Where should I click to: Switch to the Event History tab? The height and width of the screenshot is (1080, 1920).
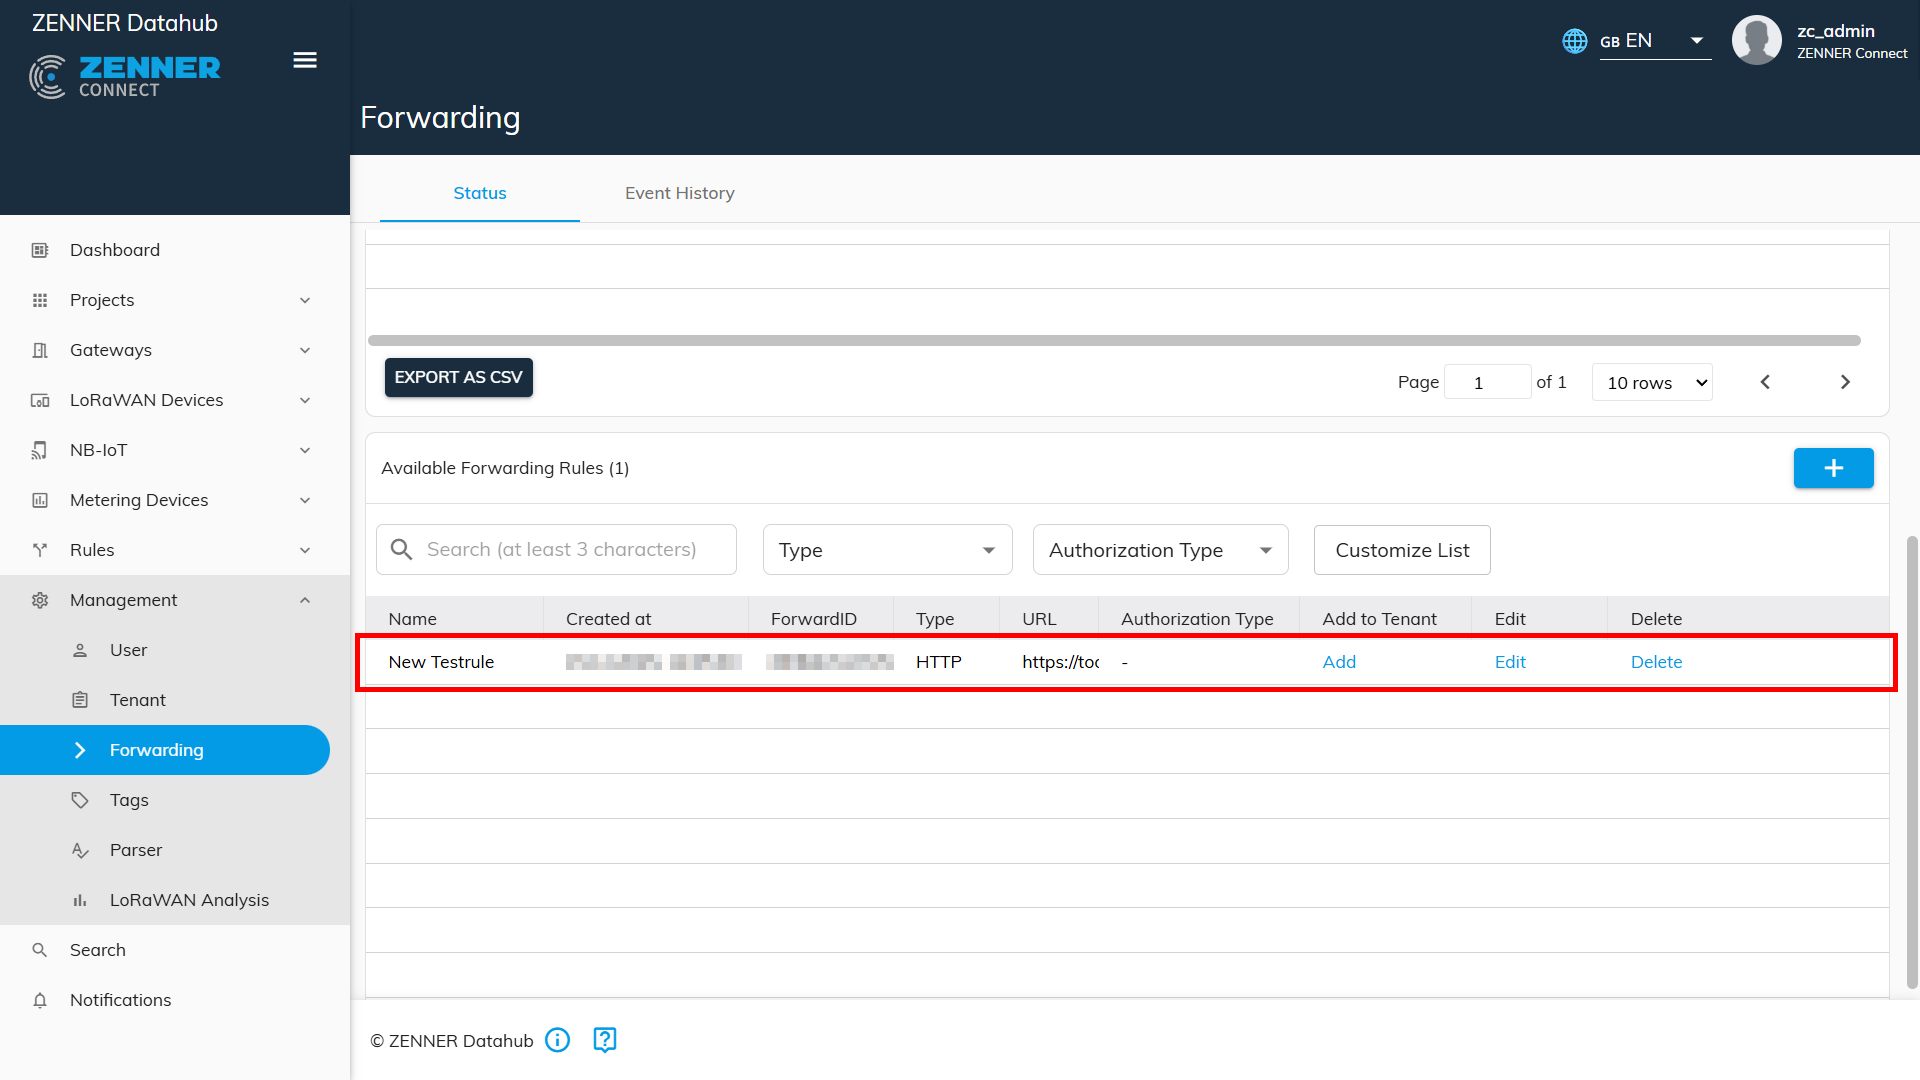click(x=679, y=193)
